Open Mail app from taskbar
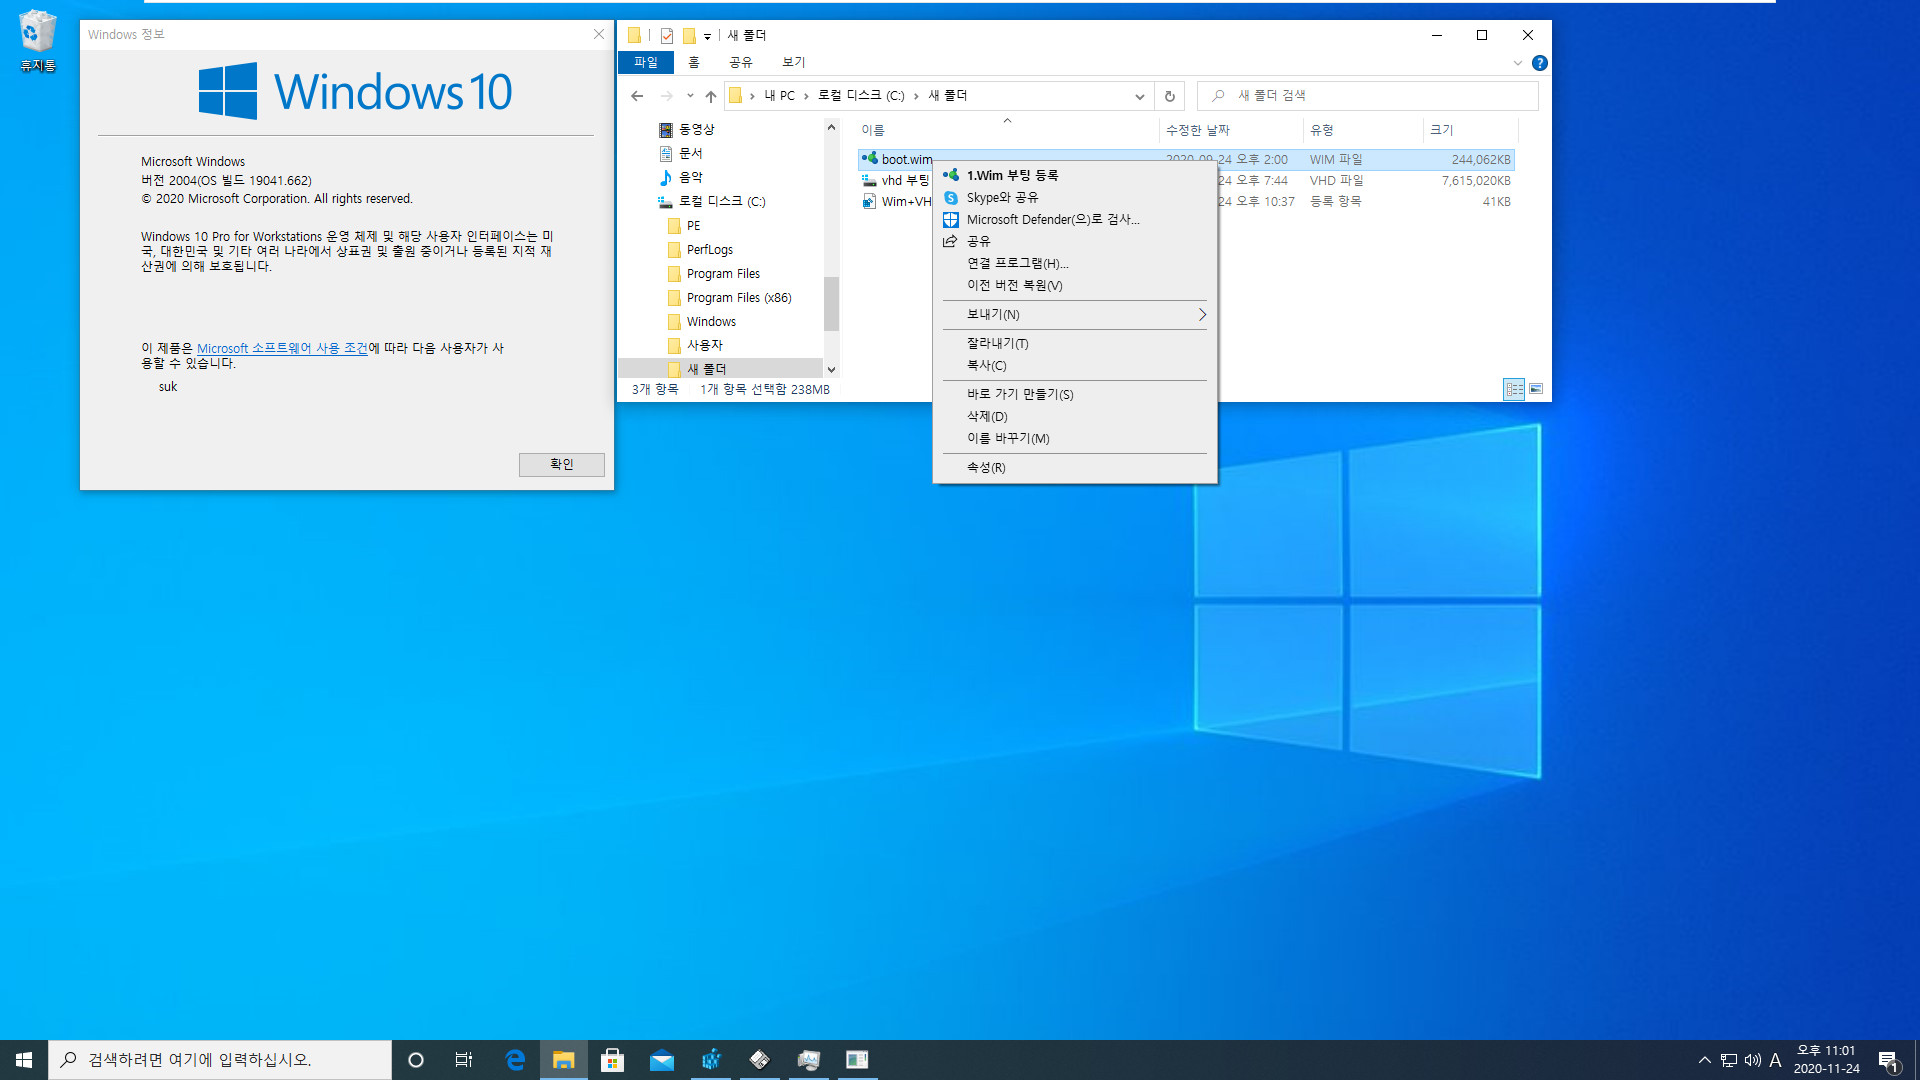The height and width of the screenshot is (1080, 1920). [662, 1060]
